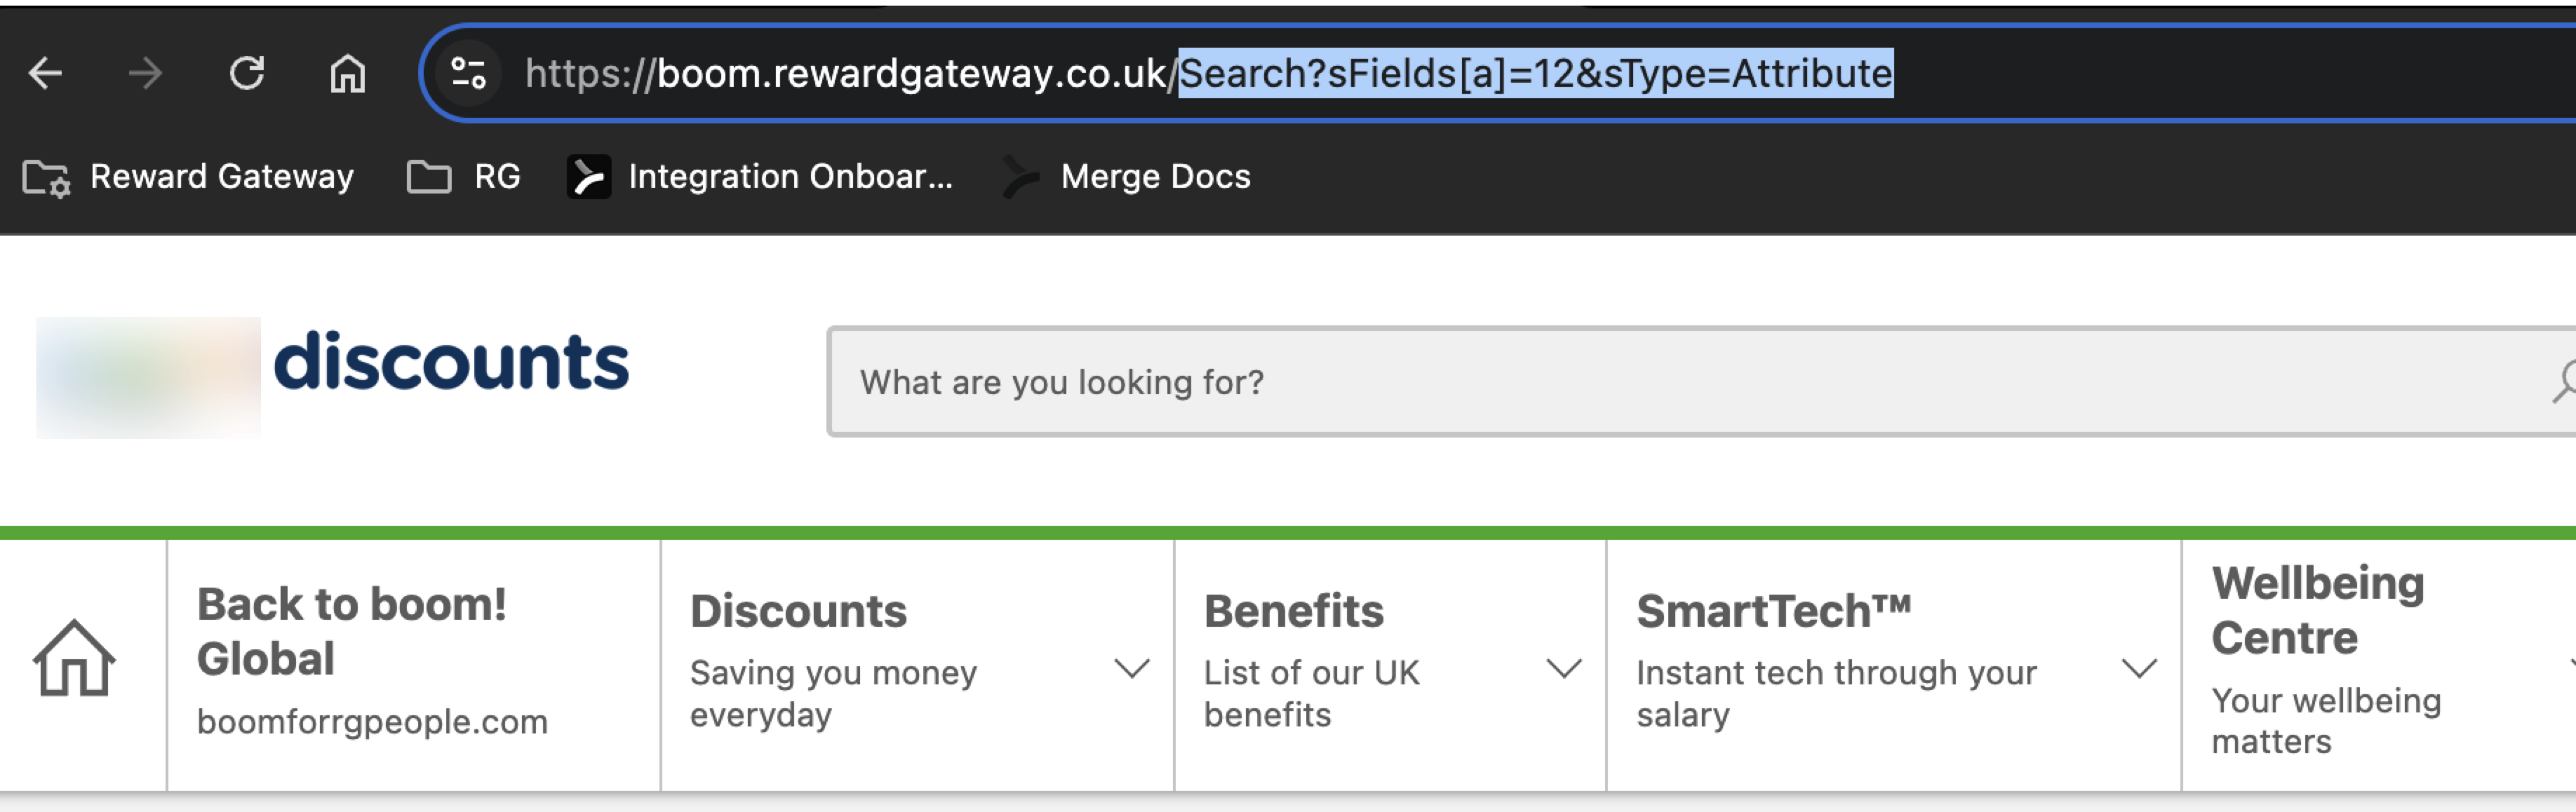Click the discounts logo
2576x812 pixels.
pos(451,362)
